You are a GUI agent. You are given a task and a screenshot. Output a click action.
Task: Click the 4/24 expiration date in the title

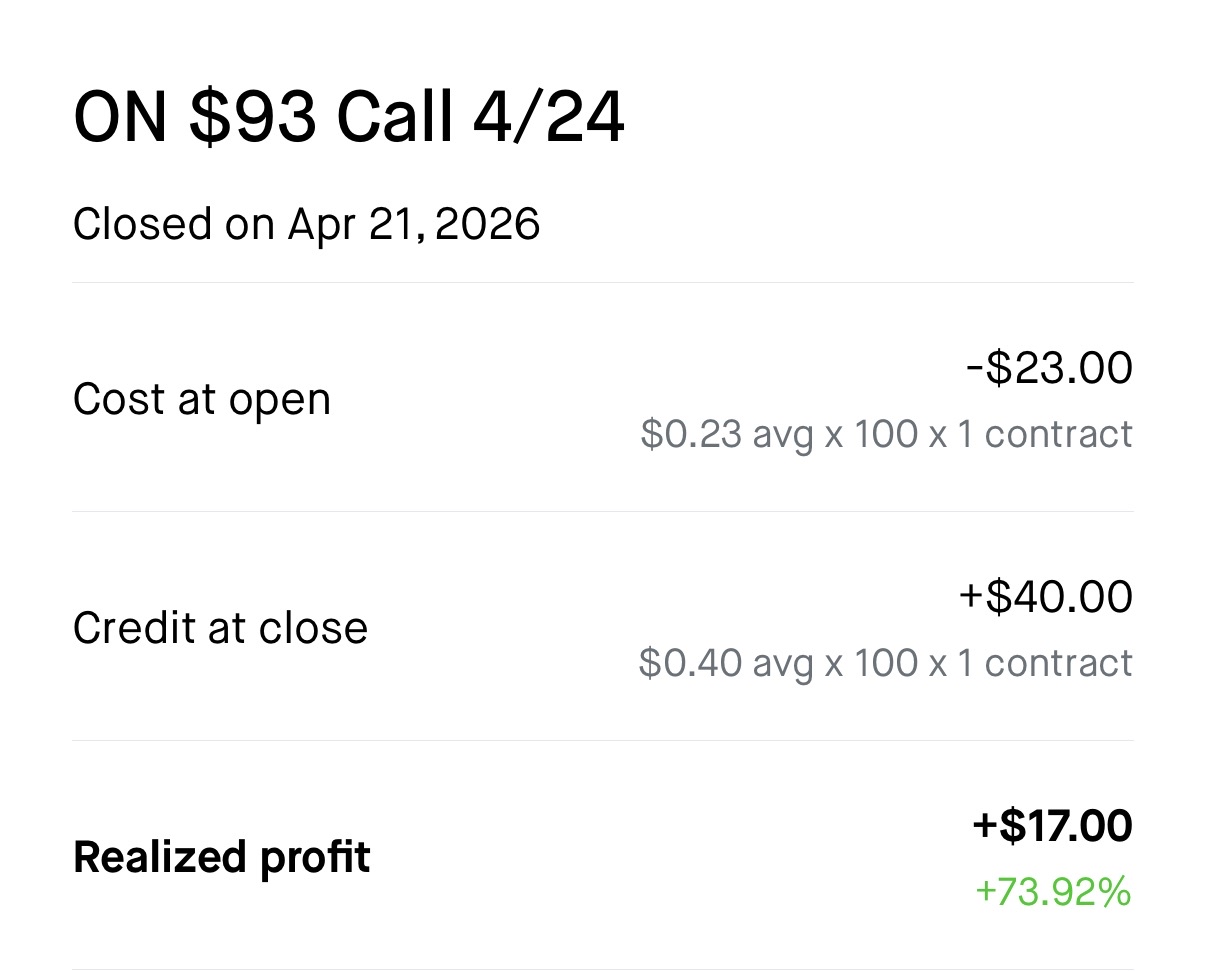coord(549,119)
